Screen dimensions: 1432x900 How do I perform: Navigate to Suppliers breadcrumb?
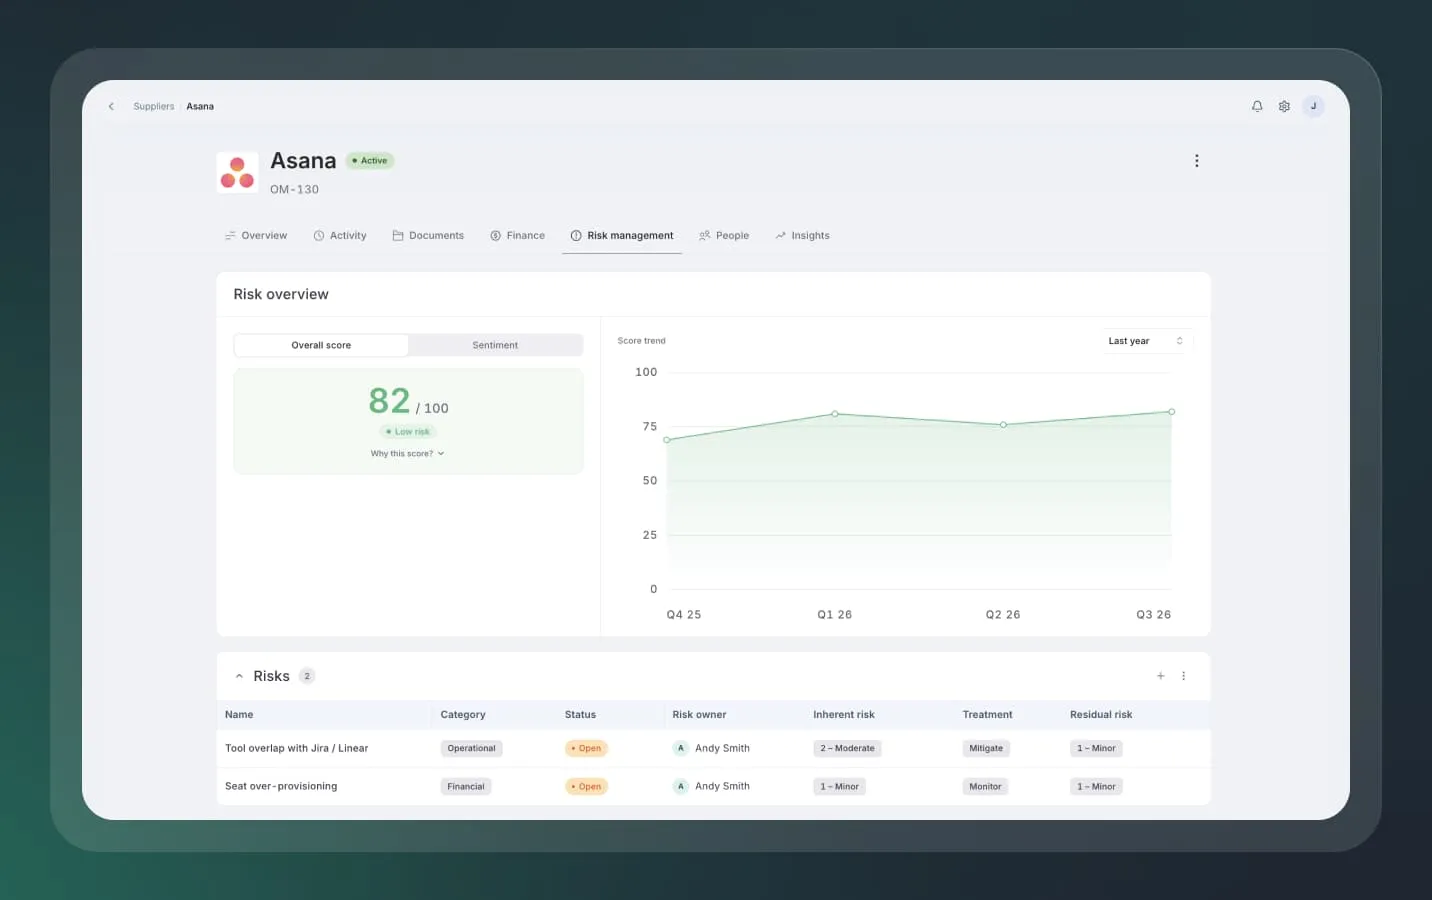154,106
